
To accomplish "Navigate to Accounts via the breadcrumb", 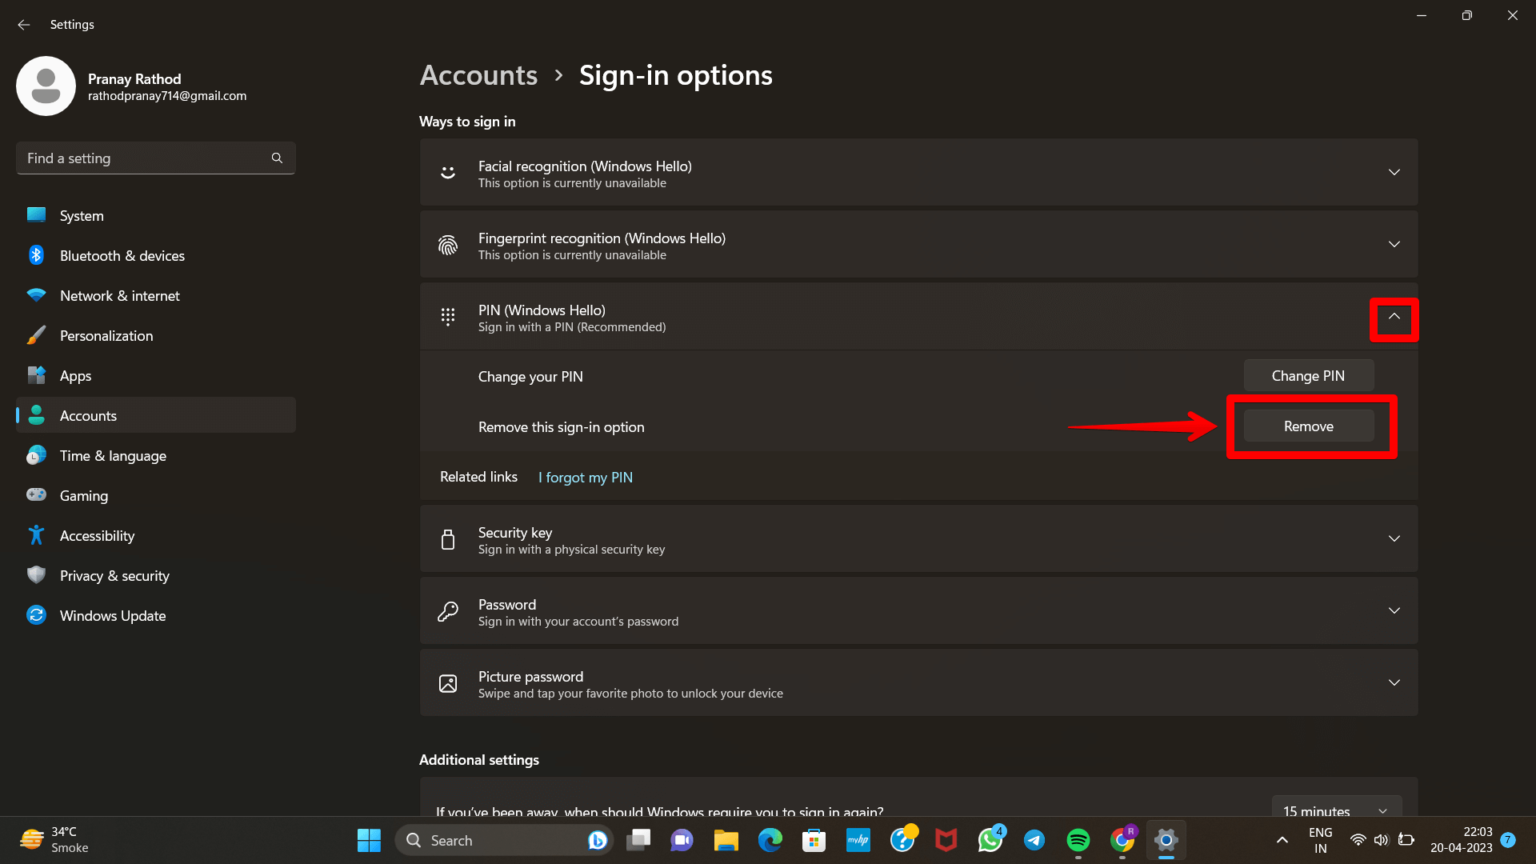I will point(478,75).
